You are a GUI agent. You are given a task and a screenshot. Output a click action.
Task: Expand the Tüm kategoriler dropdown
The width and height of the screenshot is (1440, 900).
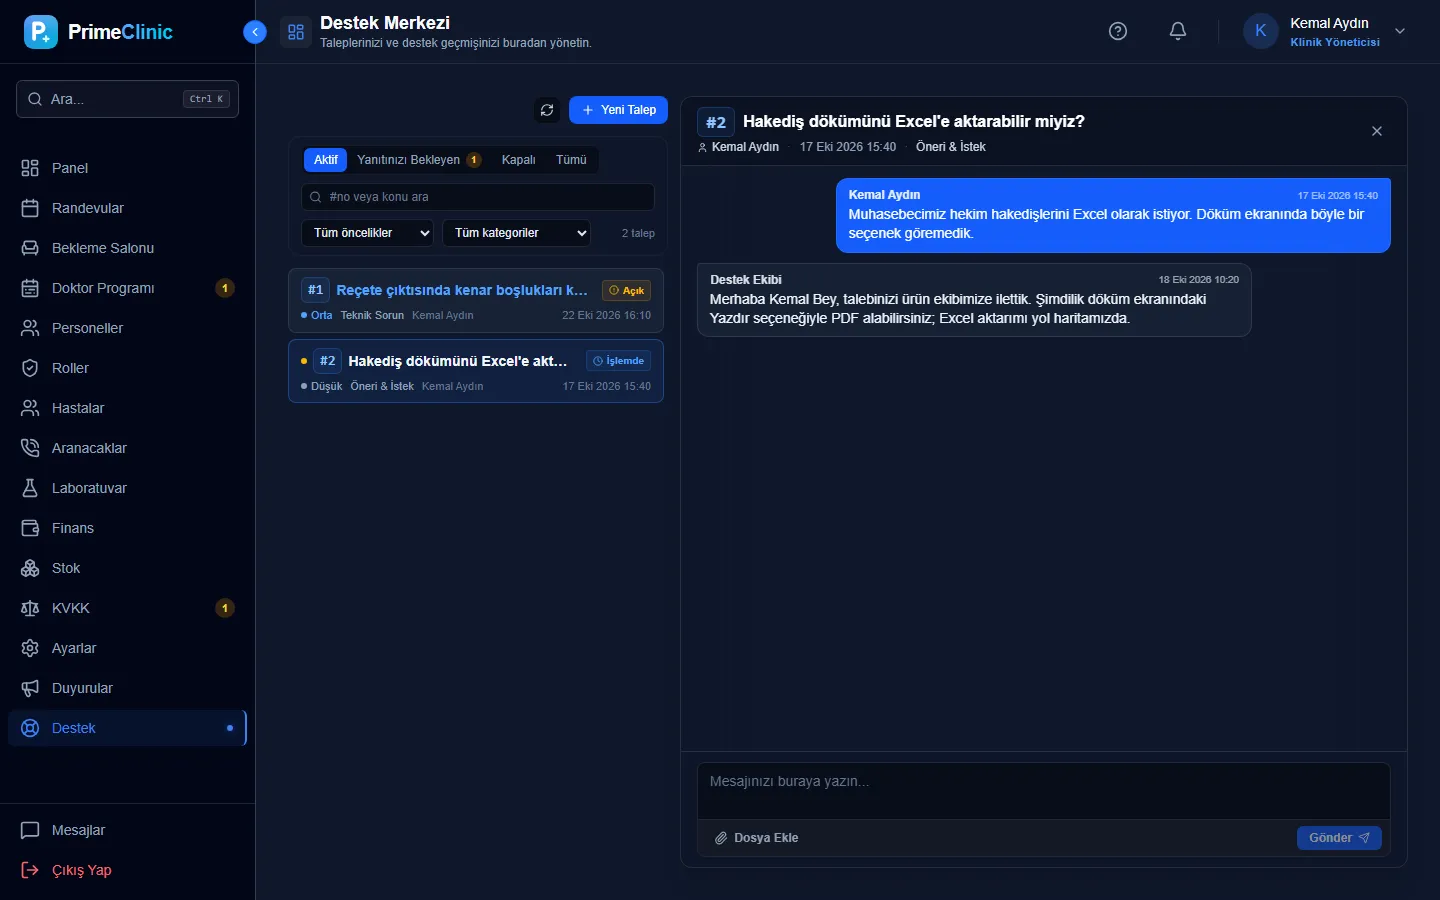(517, 233)
